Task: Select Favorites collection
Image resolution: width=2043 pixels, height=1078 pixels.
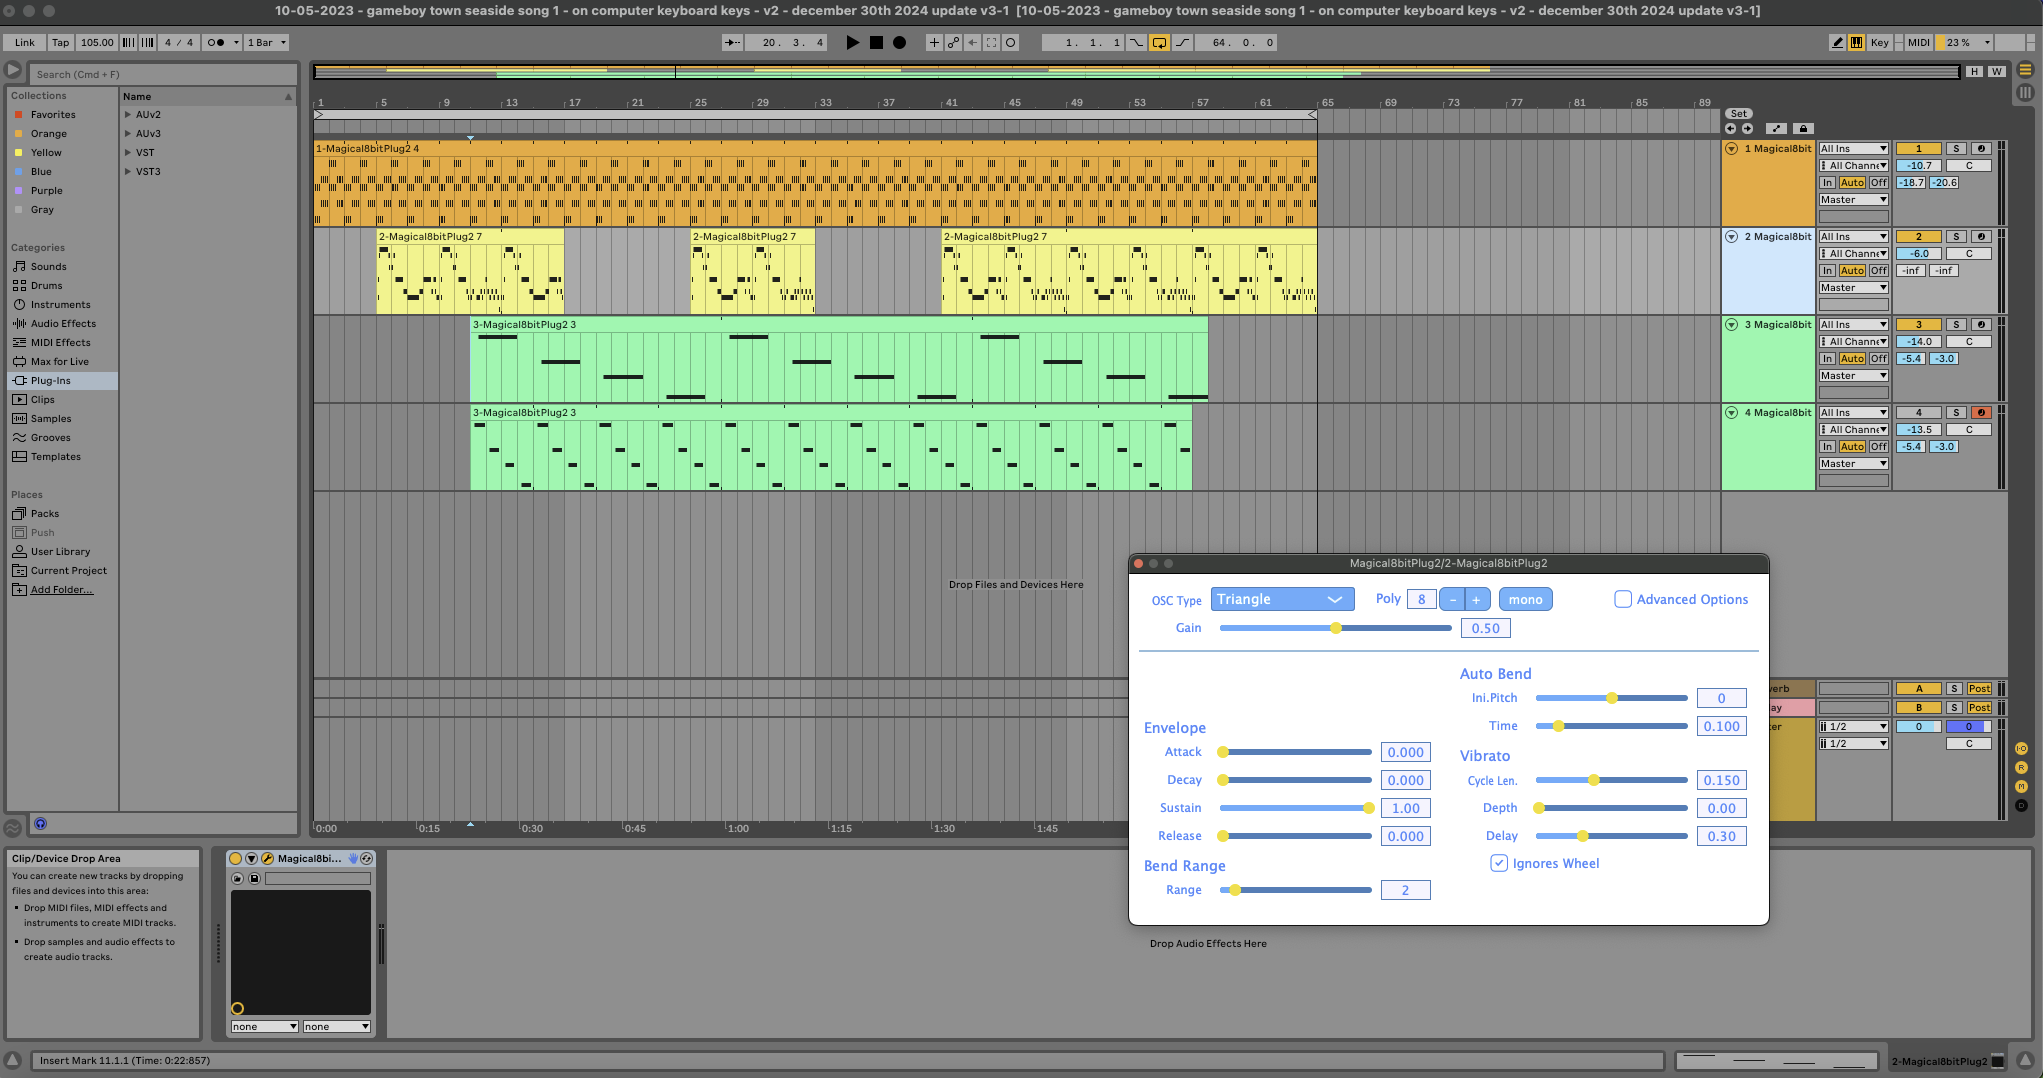Action: (x=53, y=115)
